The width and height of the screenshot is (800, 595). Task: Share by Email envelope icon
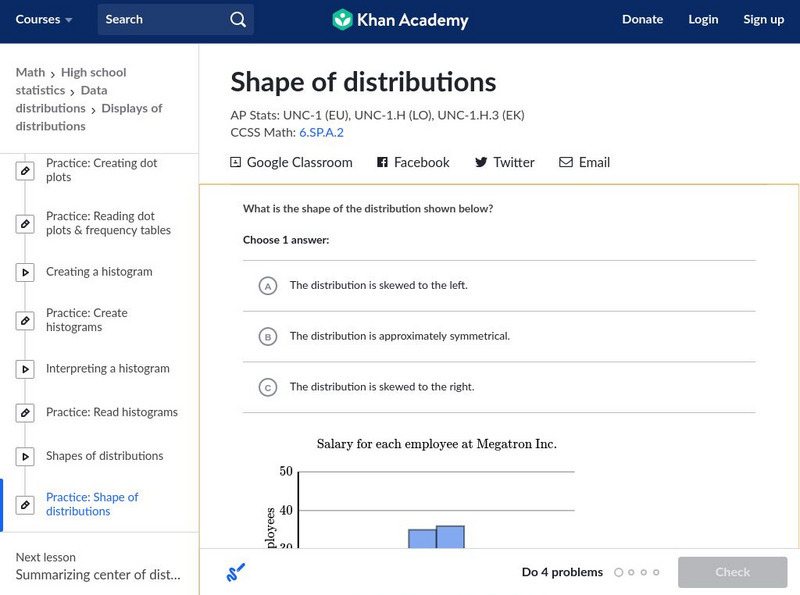click(566, 162)
